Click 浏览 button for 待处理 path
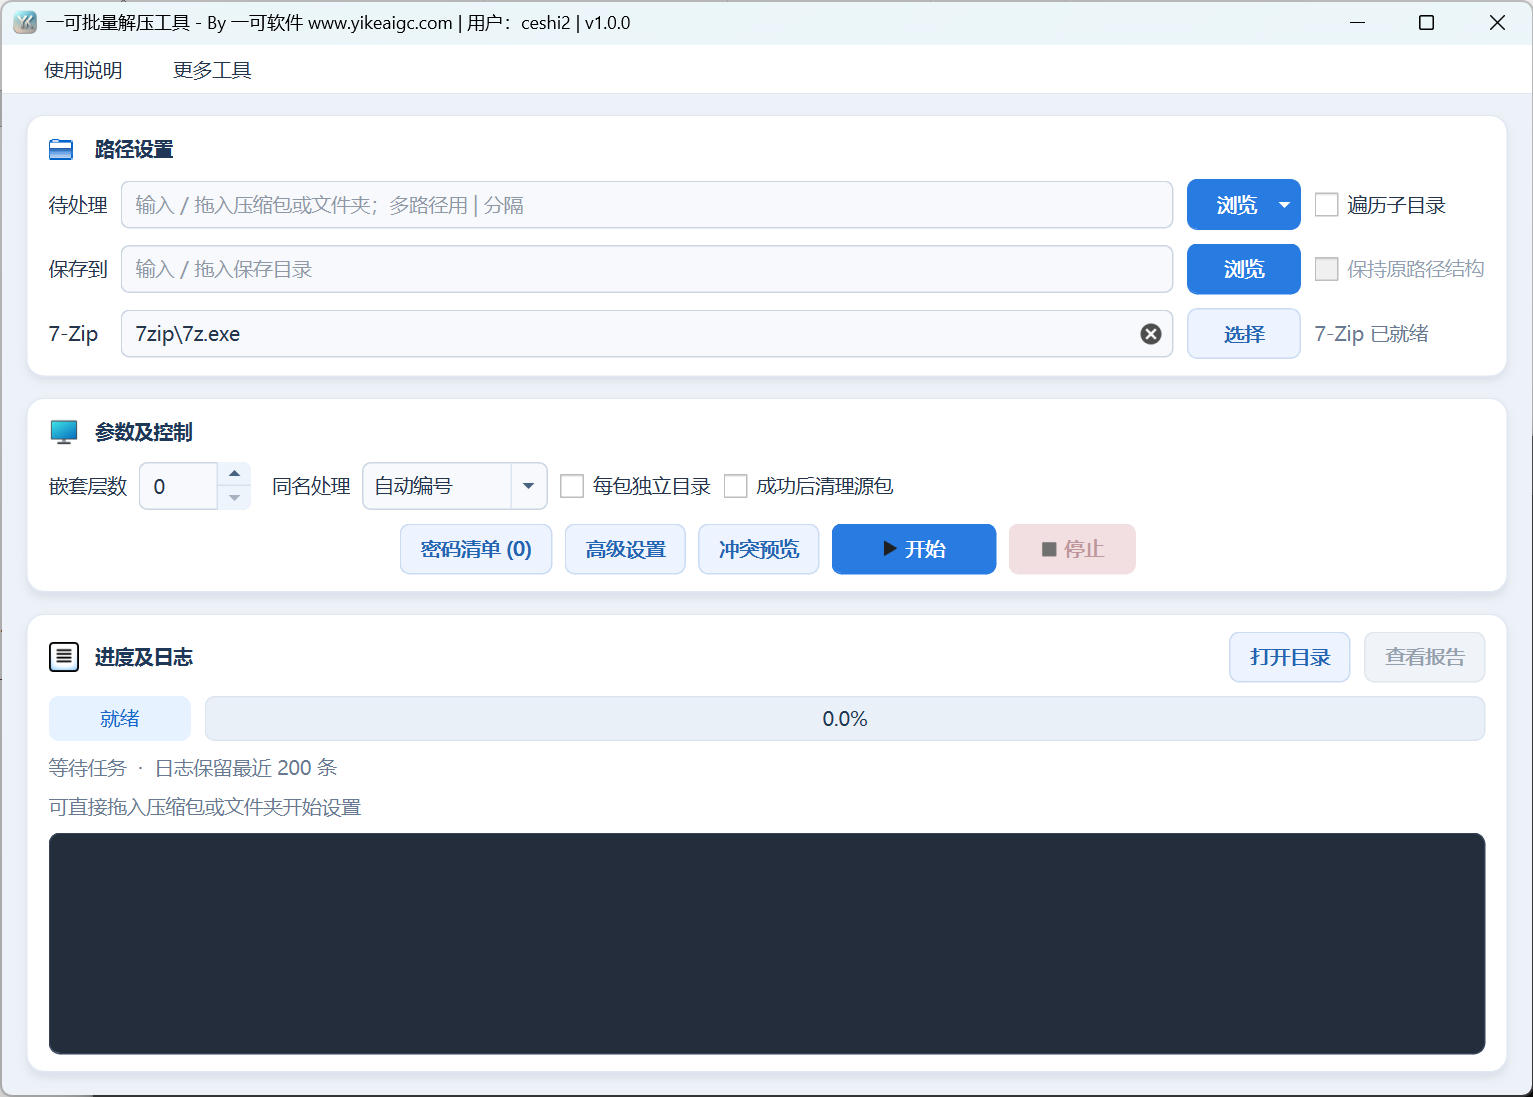1533x1097 pixels. point(1236,205)
